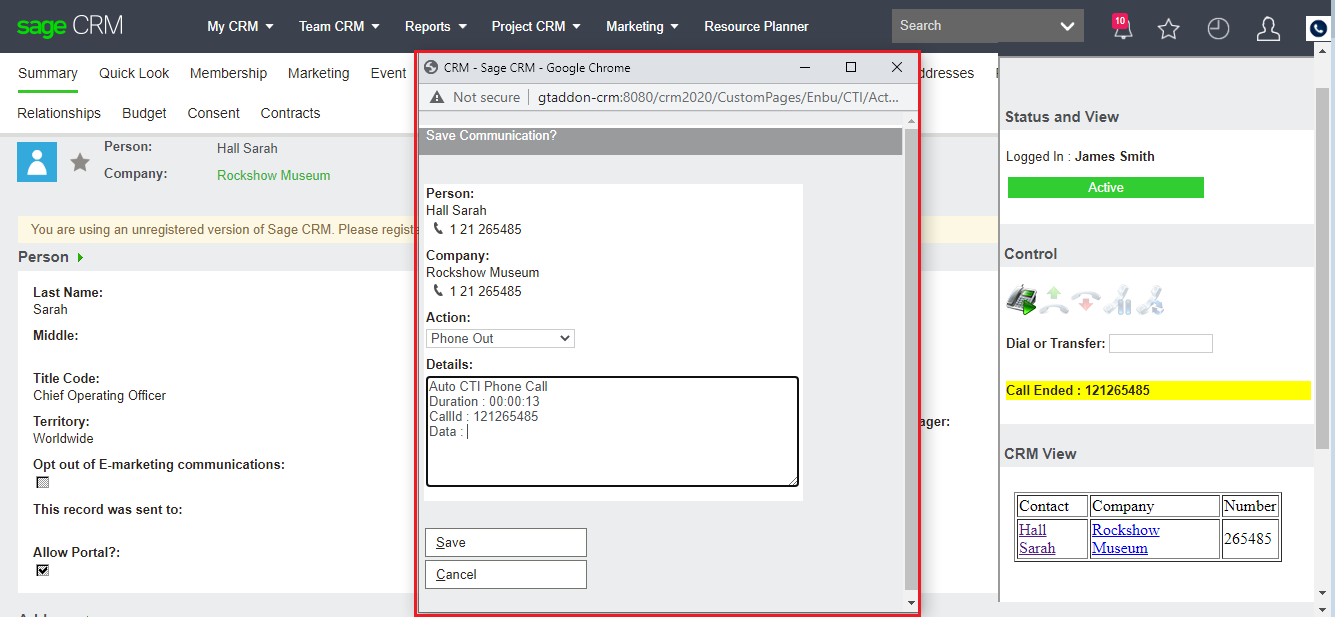Viewport: 1335px width, 617px height.
Task: Click the popup vertical scrollbar down arrow
Action: point(911,603)
